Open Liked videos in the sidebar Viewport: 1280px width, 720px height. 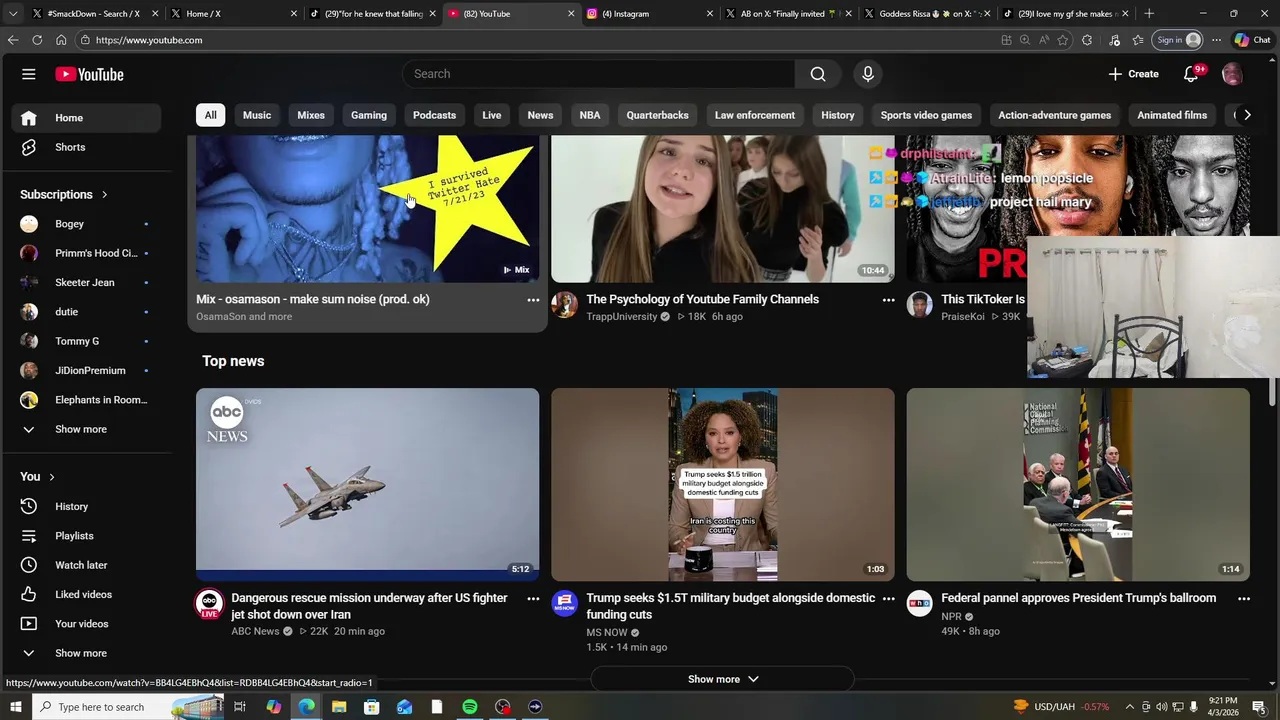pyautogui.click(x=85, y=594)
